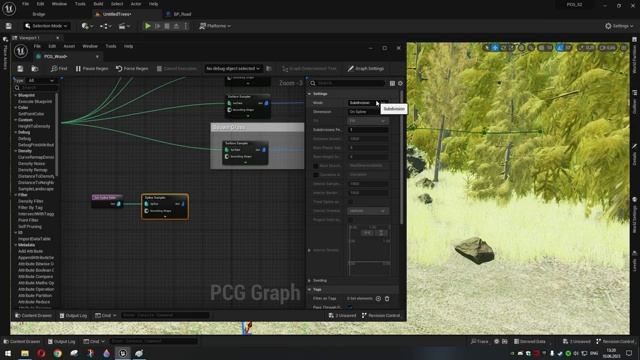Open the notification center in system tray
The image size is (640, 360).
coord(629,353)
